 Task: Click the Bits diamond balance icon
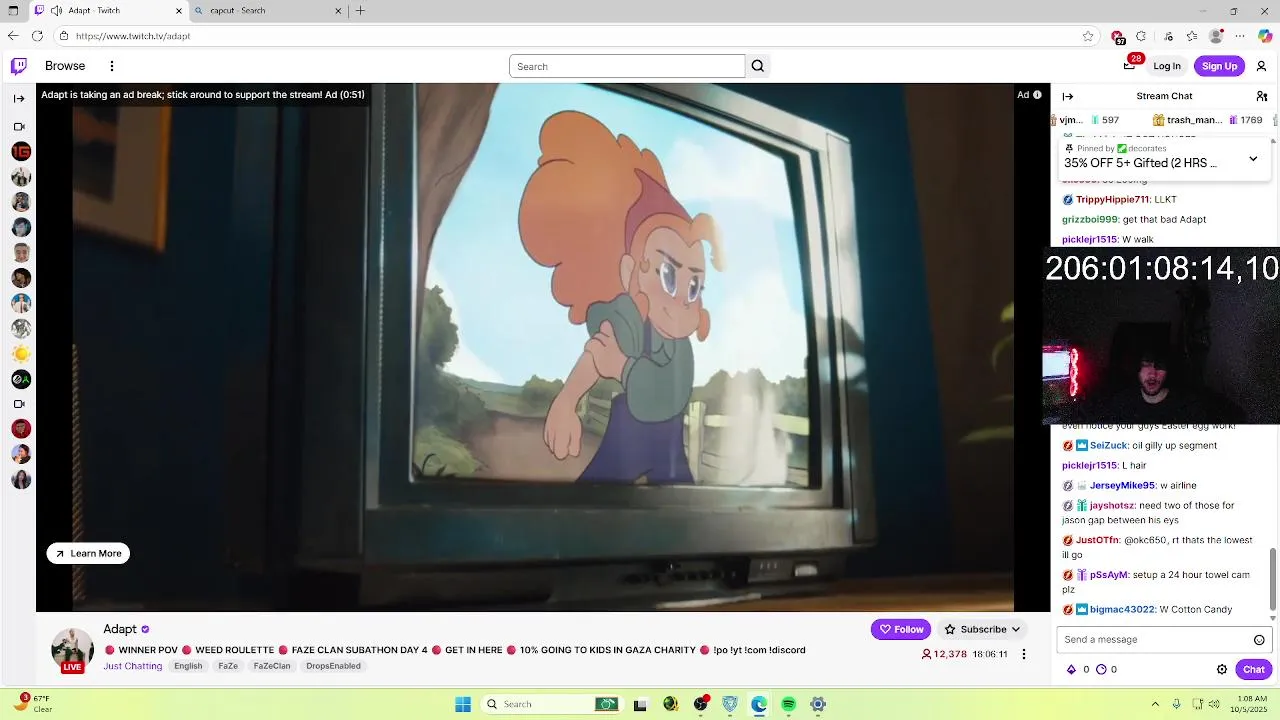point(1072,670)
